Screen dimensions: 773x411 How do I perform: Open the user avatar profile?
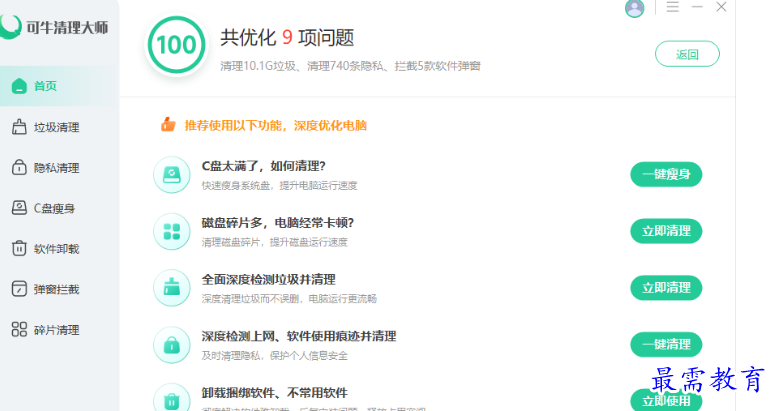pos(634,8)
